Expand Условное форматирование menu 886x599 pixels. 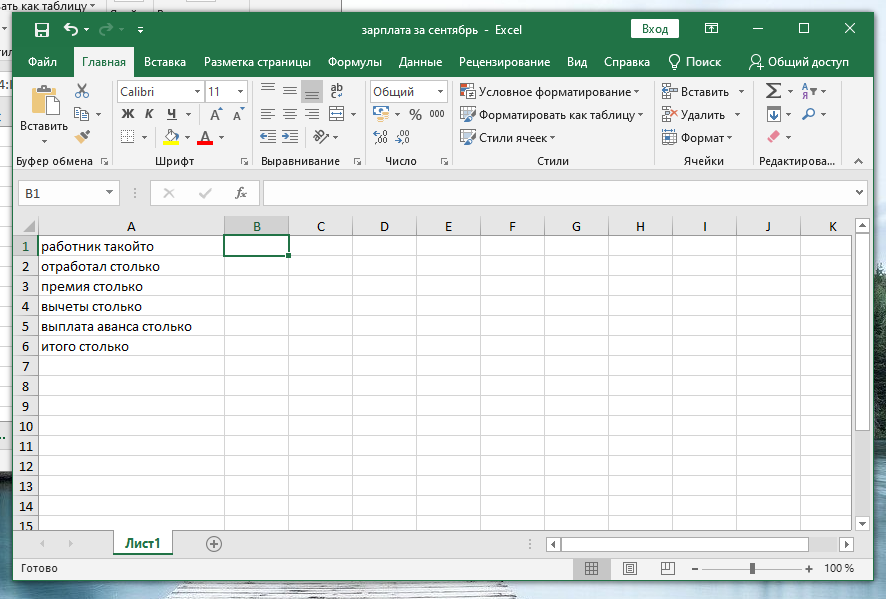tap(549, 92)
